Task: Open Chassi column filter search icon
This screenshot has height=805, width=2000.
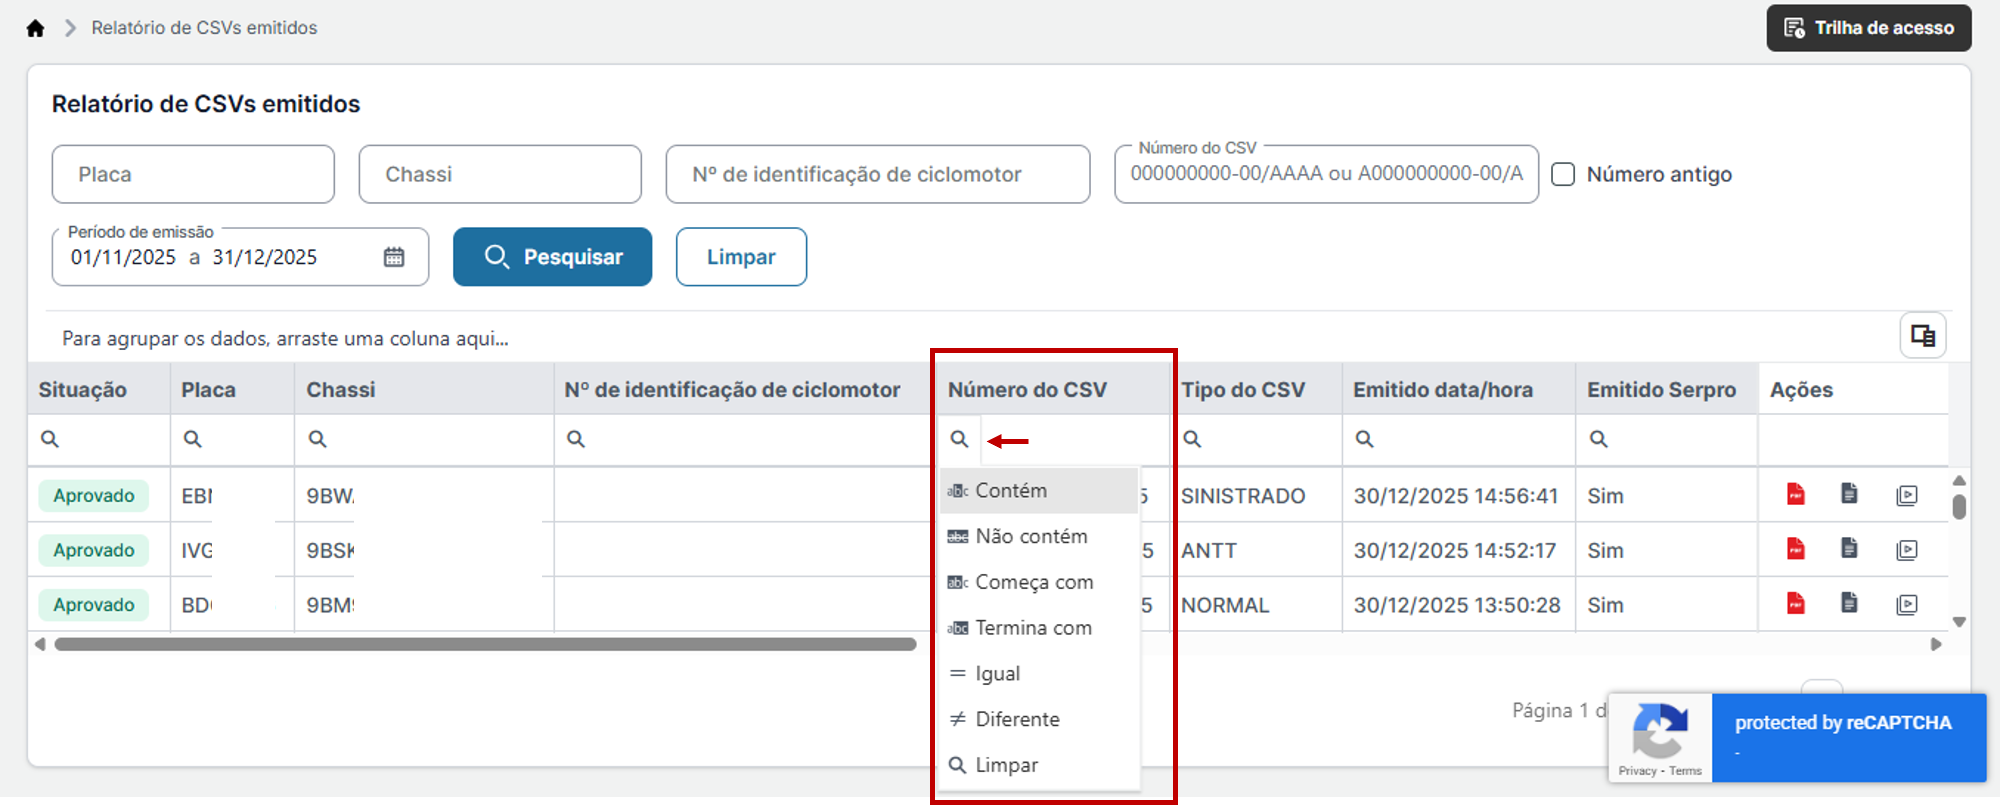Action: 317,439
